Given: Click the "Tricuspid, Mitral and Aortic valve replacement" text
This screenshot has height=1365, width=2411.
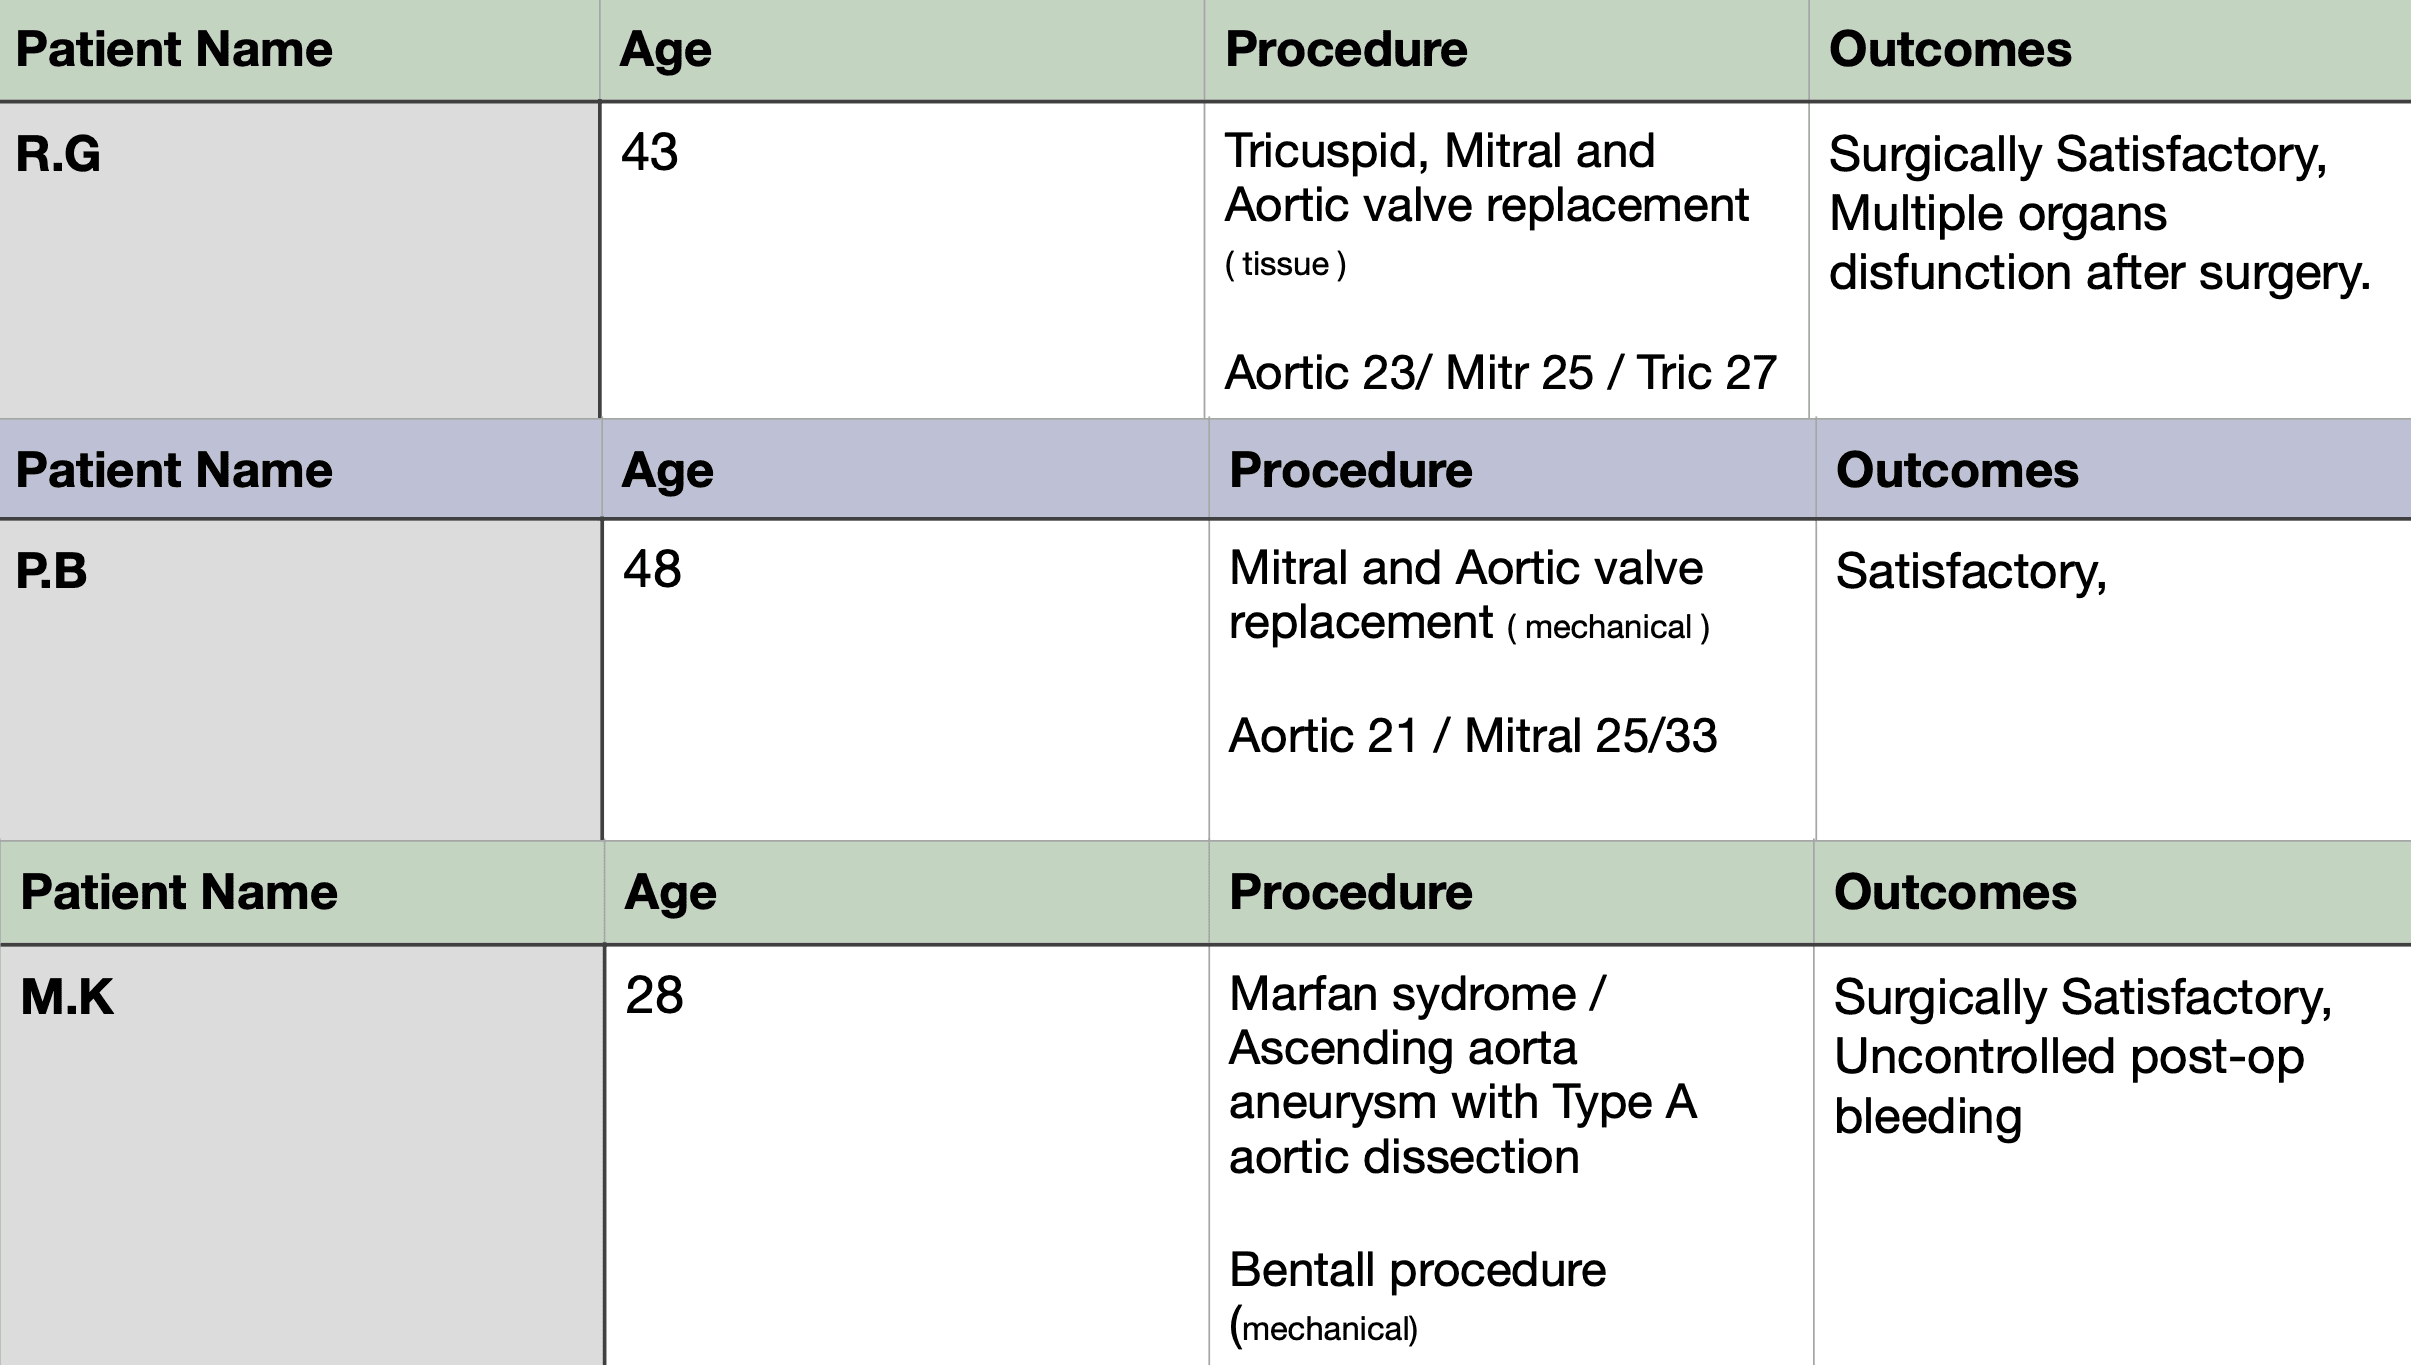Looking at the screenshot, I should pos(1486,178).
